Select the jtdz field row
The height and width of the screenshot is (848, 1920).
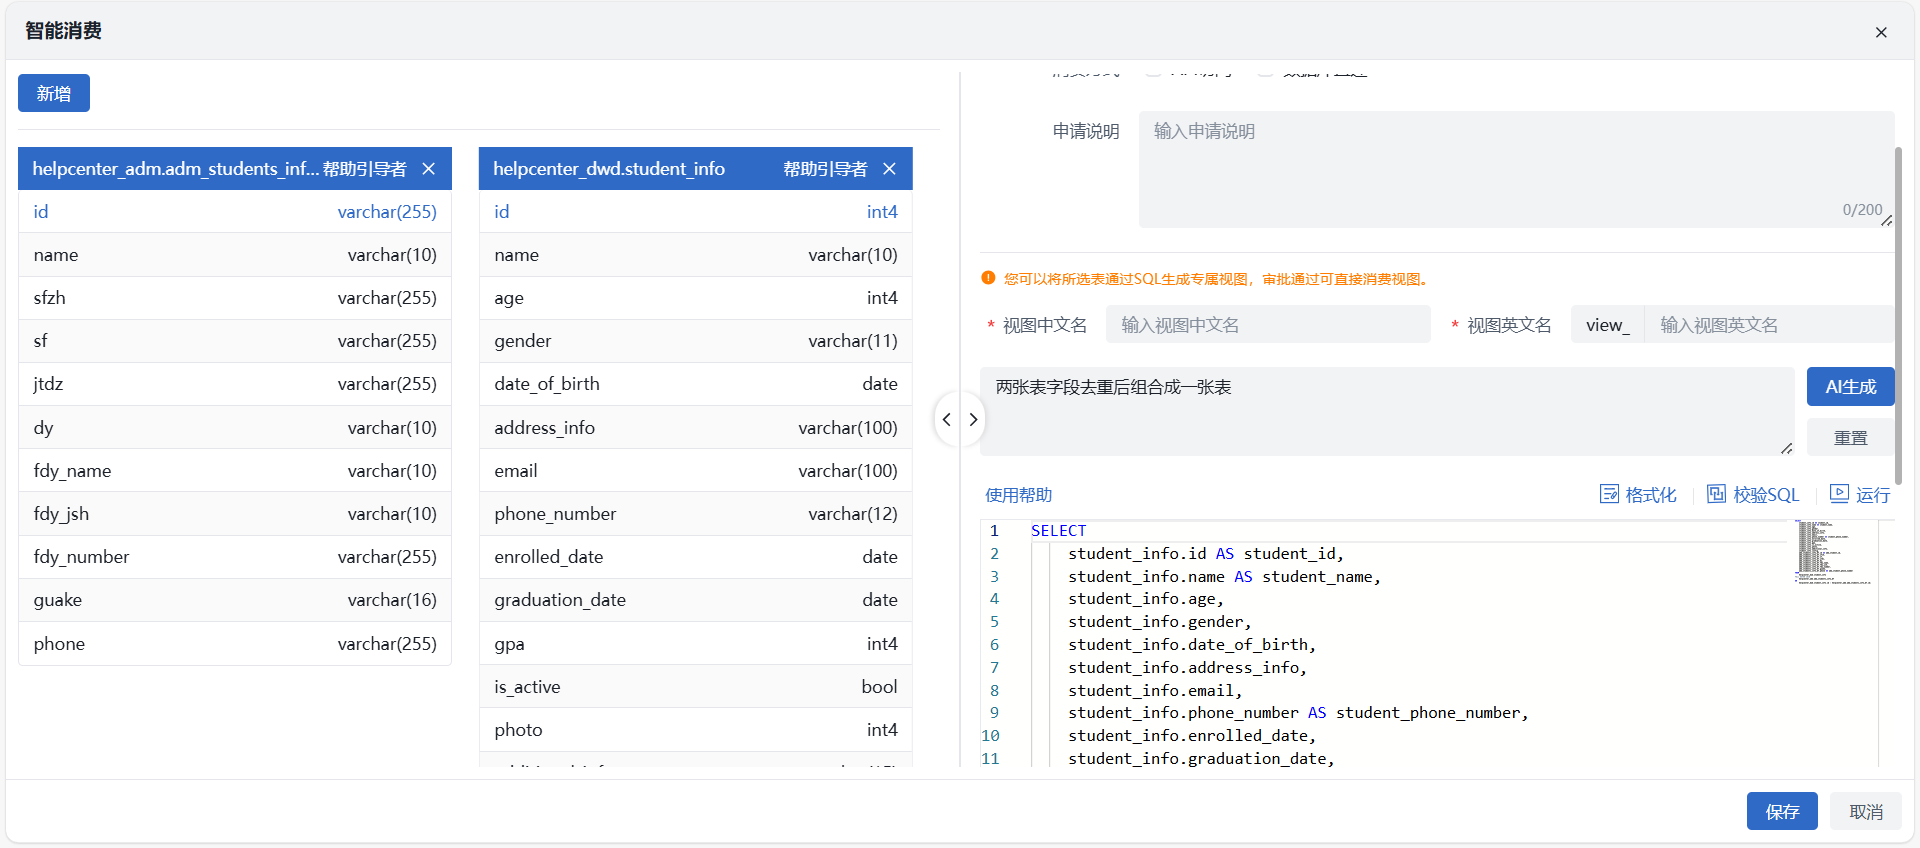click(x=235, y=384)
